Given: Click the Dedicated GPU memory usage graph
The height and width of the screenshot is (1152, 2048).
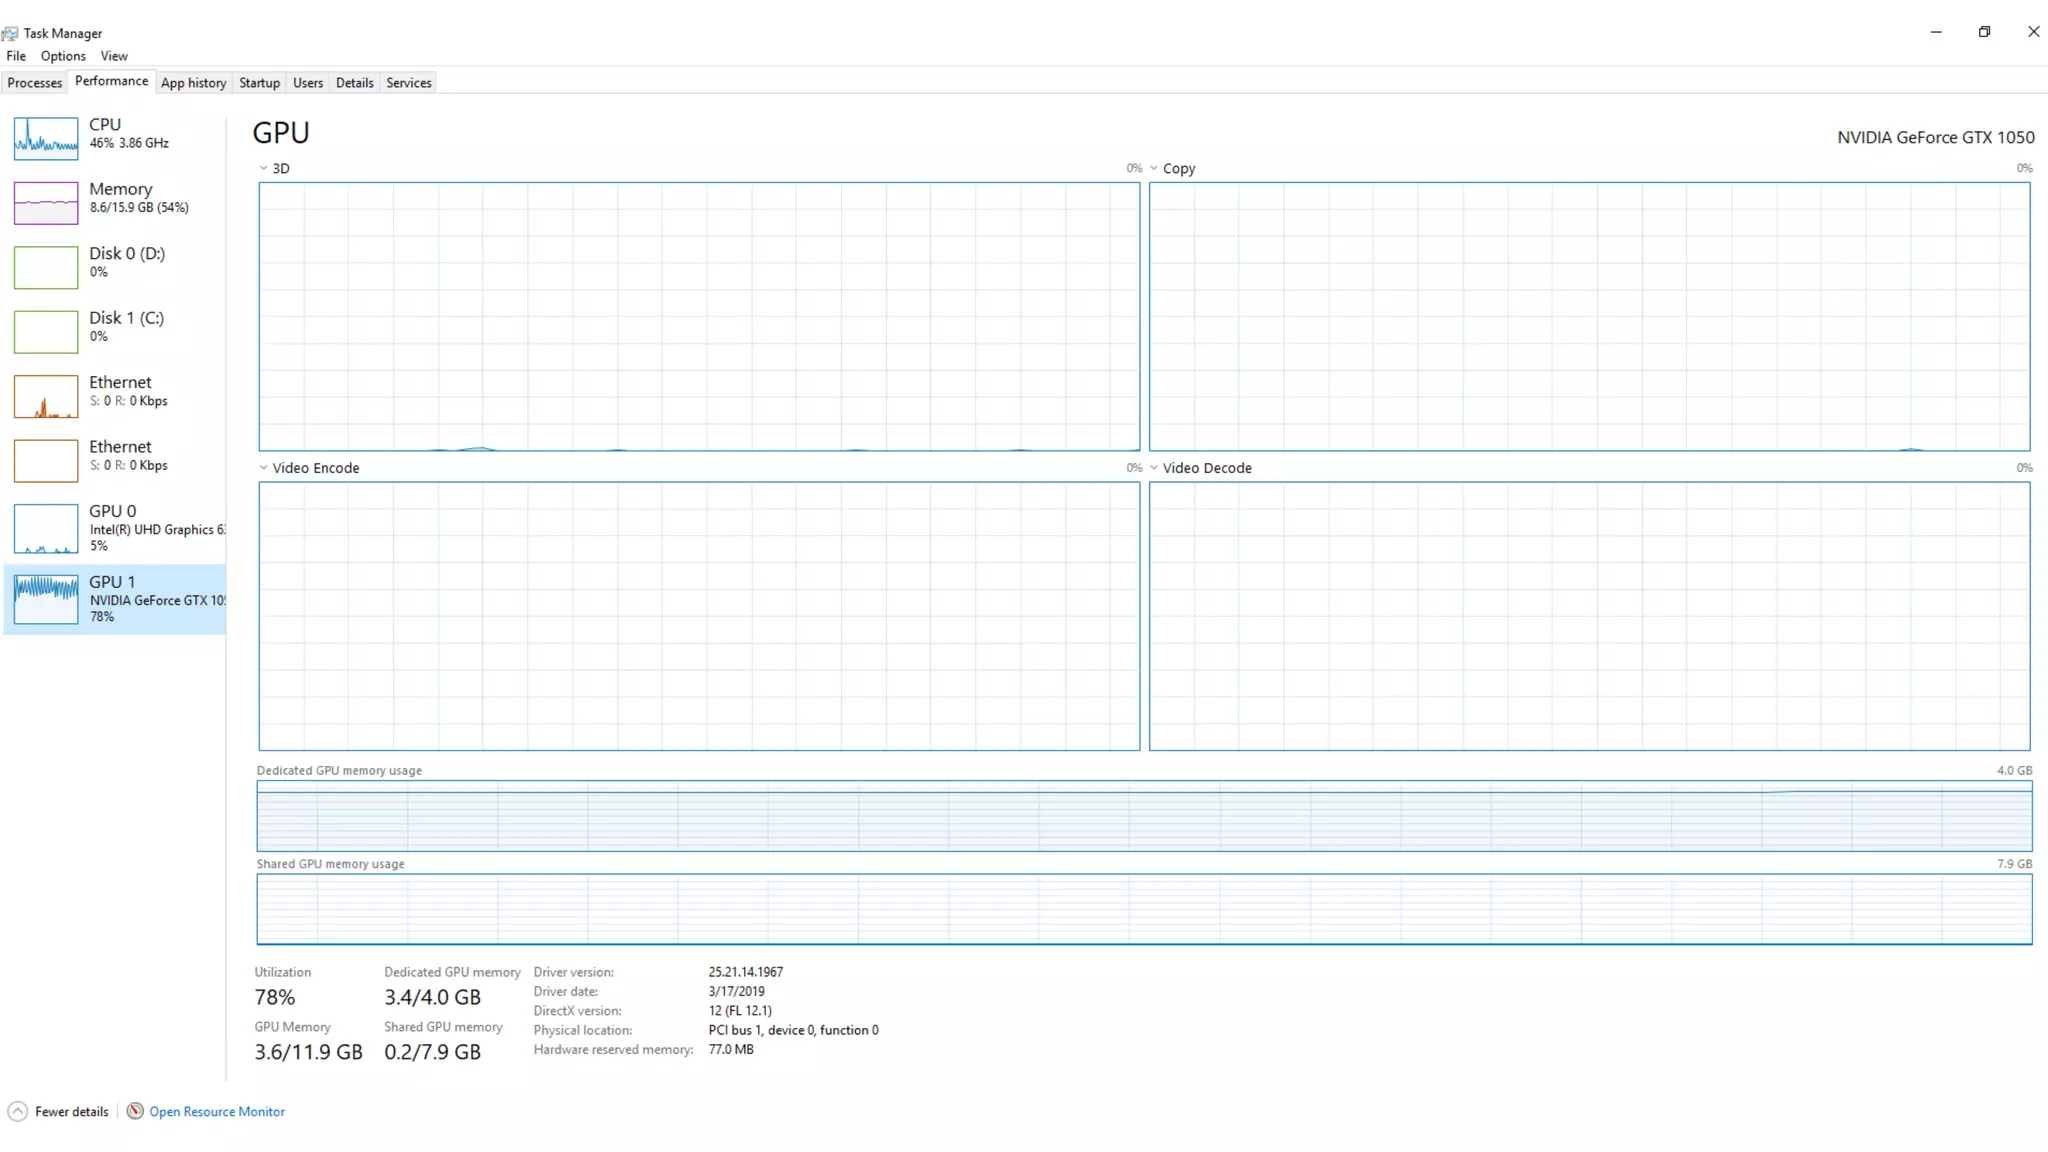Looking at the screenshot, I should 1144,816.
